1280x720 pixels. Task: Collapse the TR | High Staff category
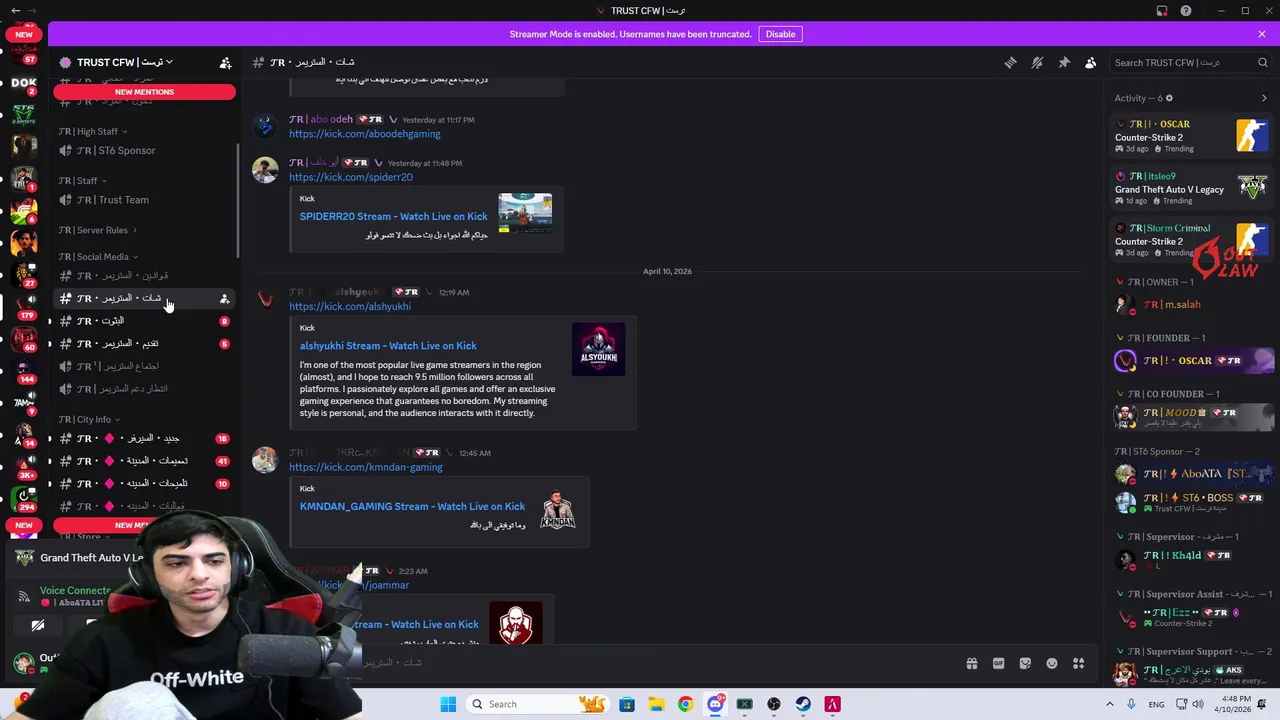pyautogui.click(x=92, y=131)
